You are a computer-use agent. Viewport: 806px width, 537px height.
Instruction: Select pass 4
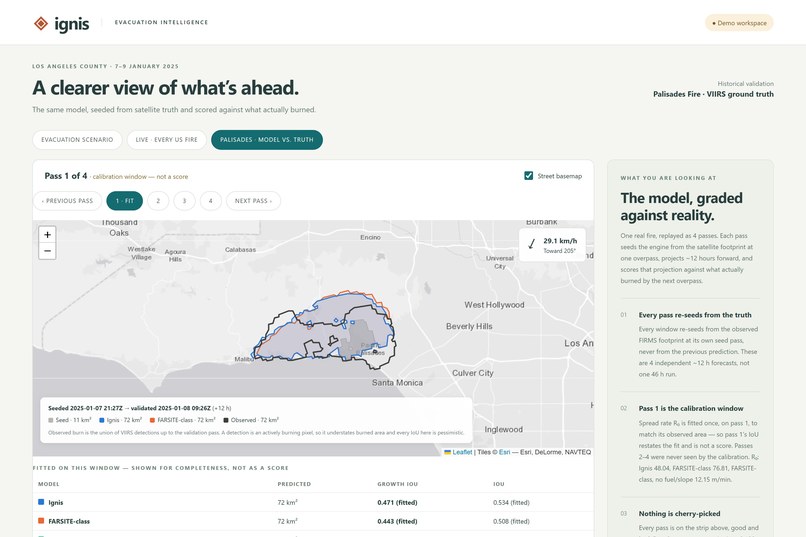coord(210,201)
